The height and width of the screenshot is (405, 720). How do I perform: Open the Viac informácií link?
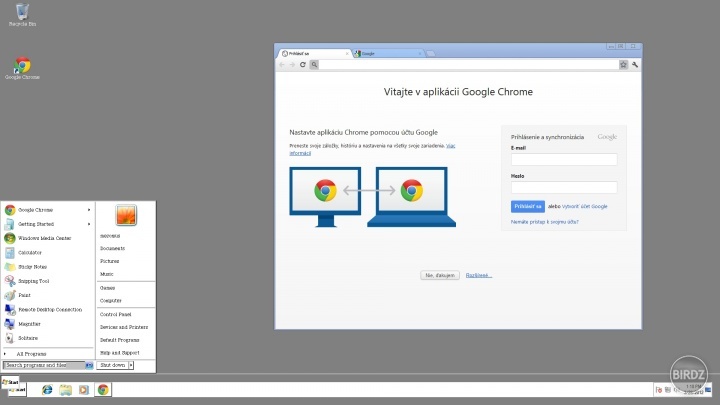pos(450,146)
